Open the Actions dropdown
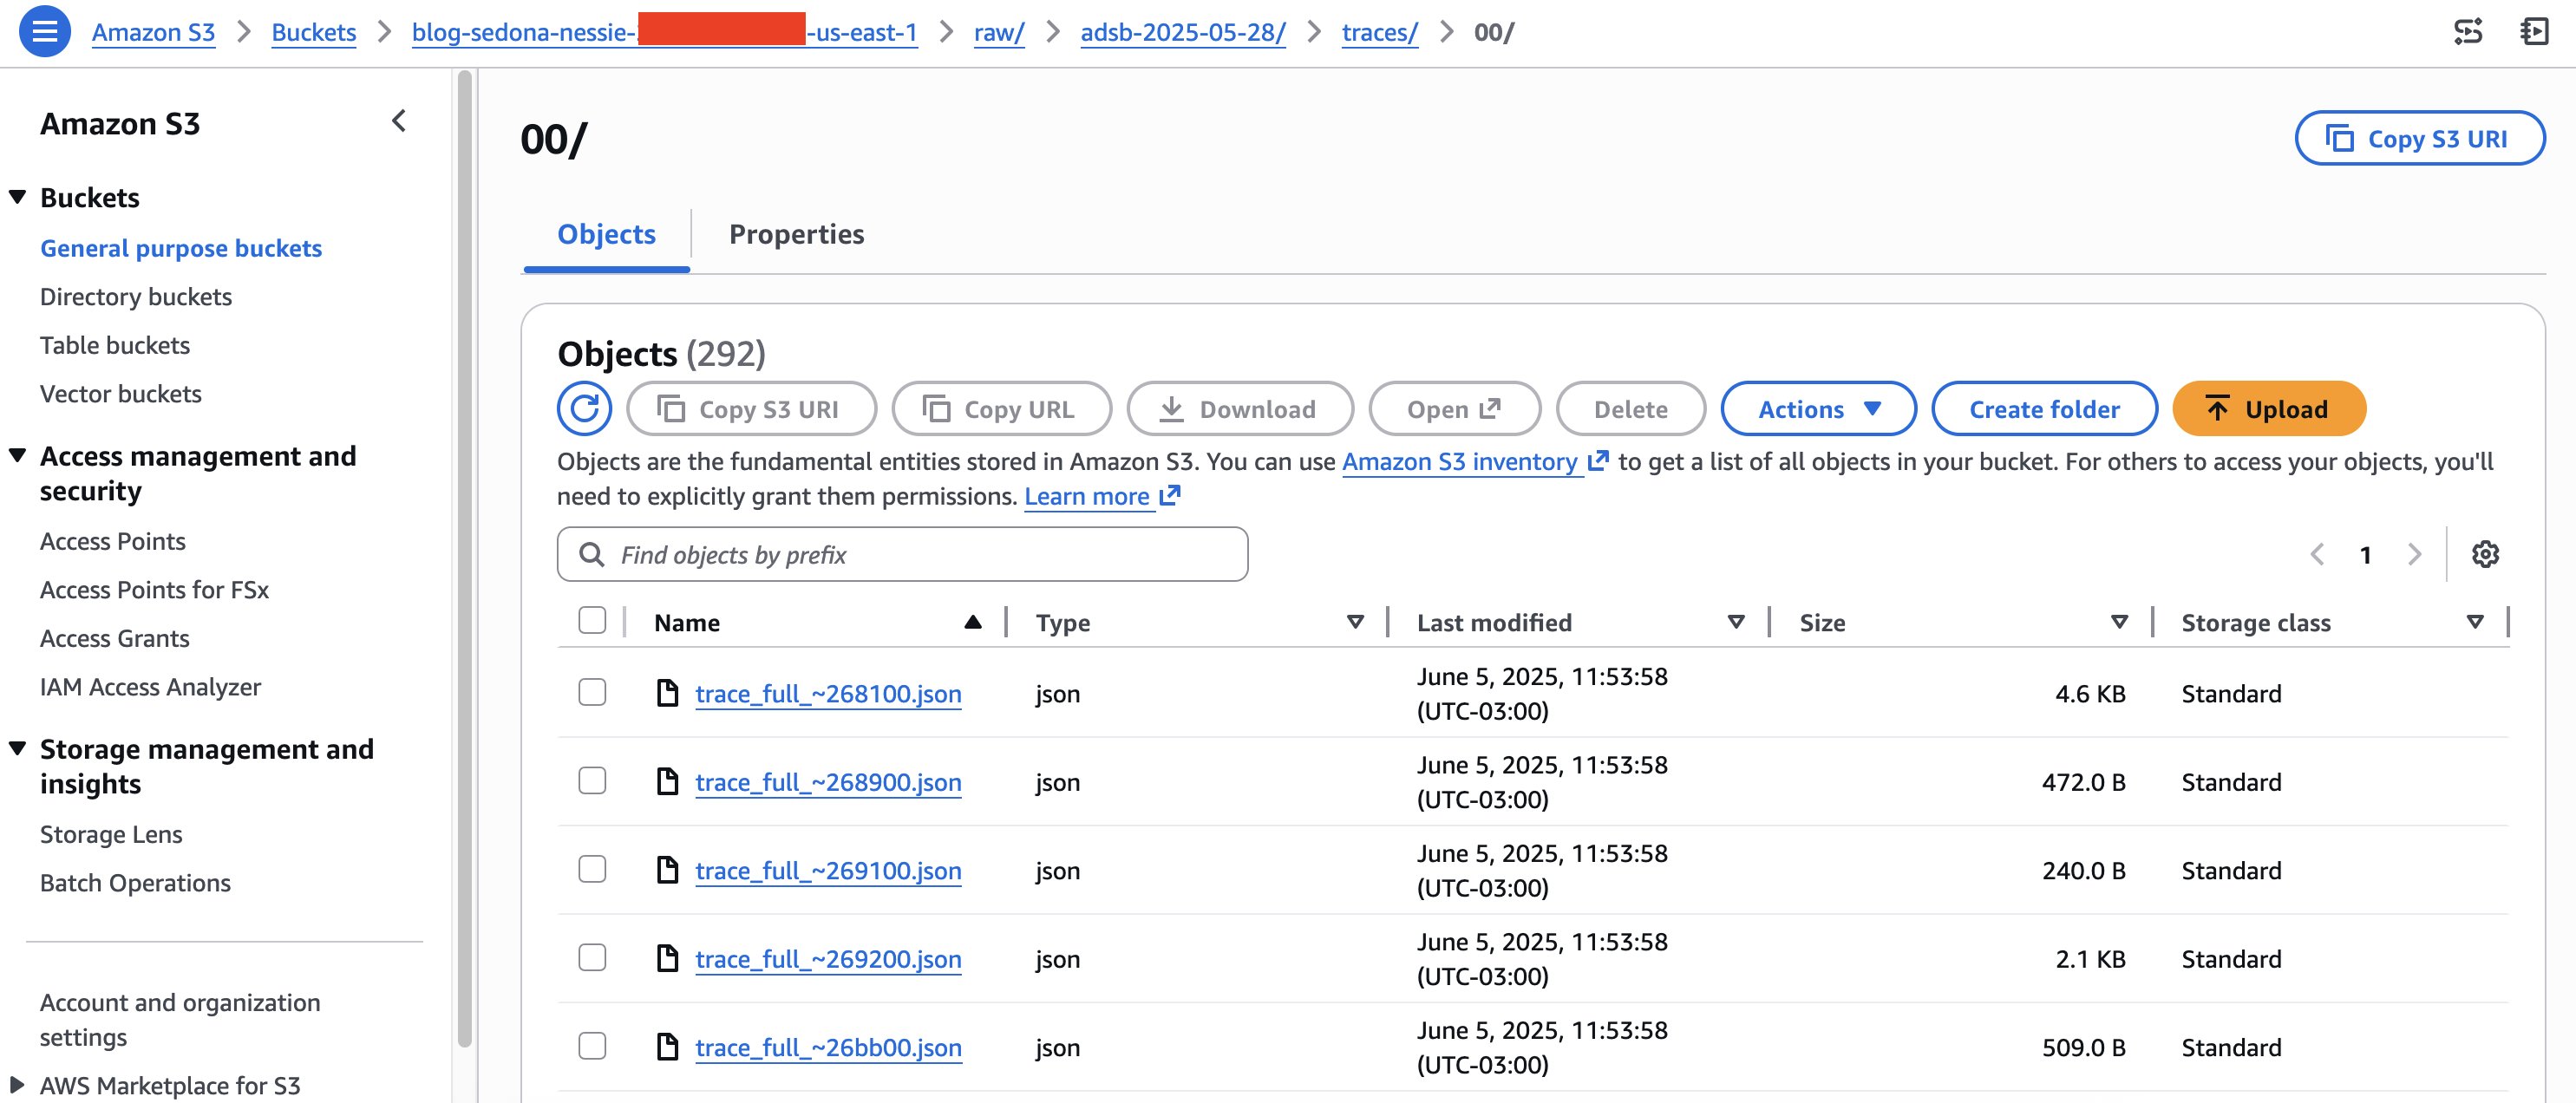The image size is (2576, 1103). (1818, 408)
